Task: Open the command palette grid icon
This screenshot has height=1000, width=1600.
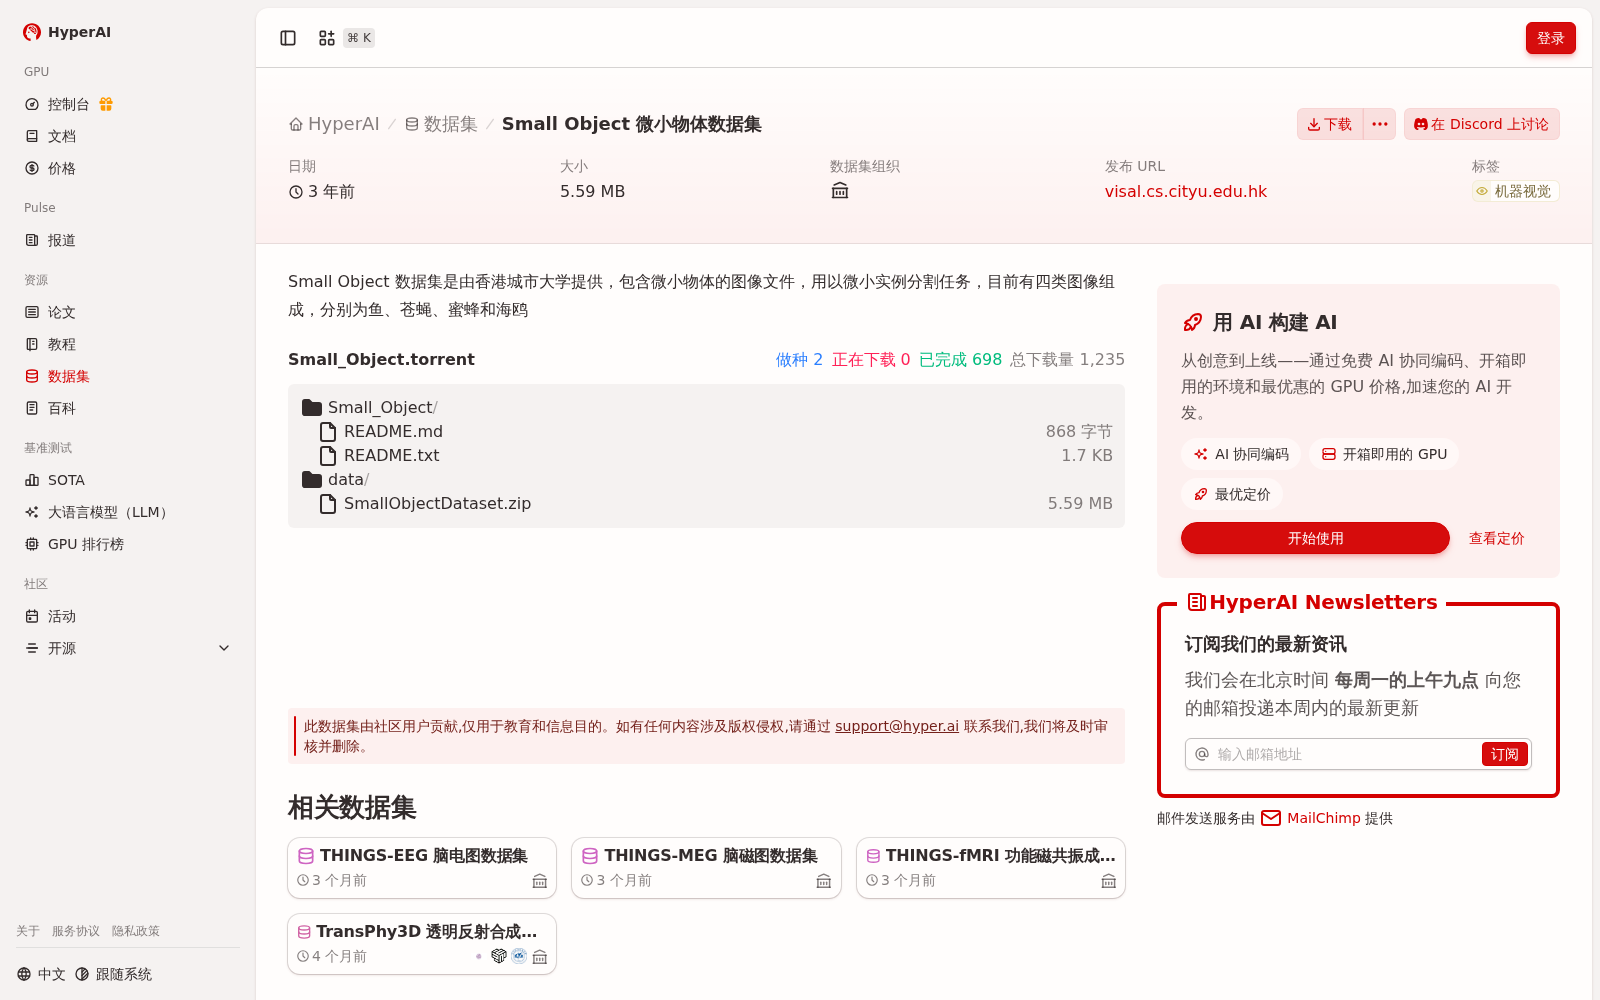Action: (327, 38)
